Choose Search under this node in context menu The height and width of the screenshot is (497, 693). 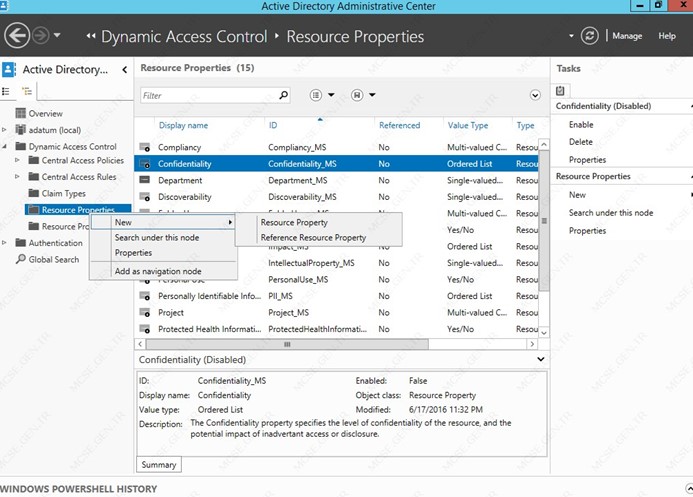pos(156,238)
